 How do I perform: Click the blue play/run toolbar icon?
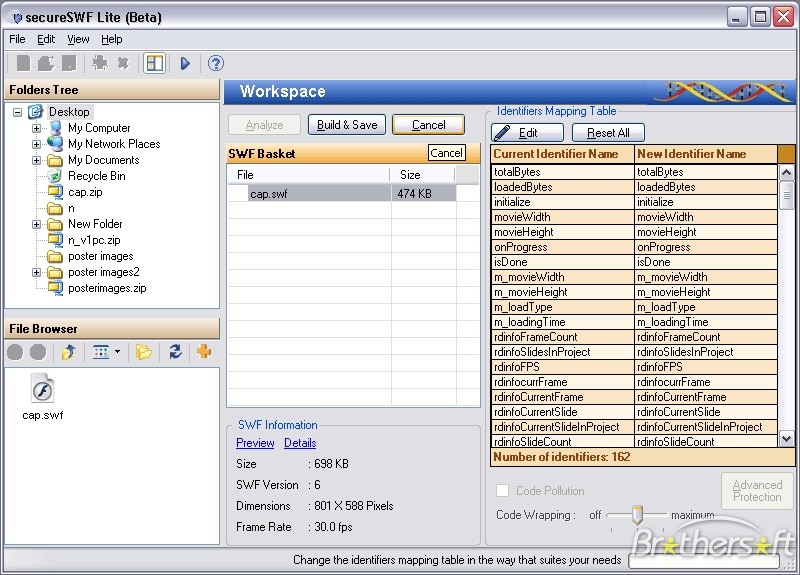click(x=185, y=63)
